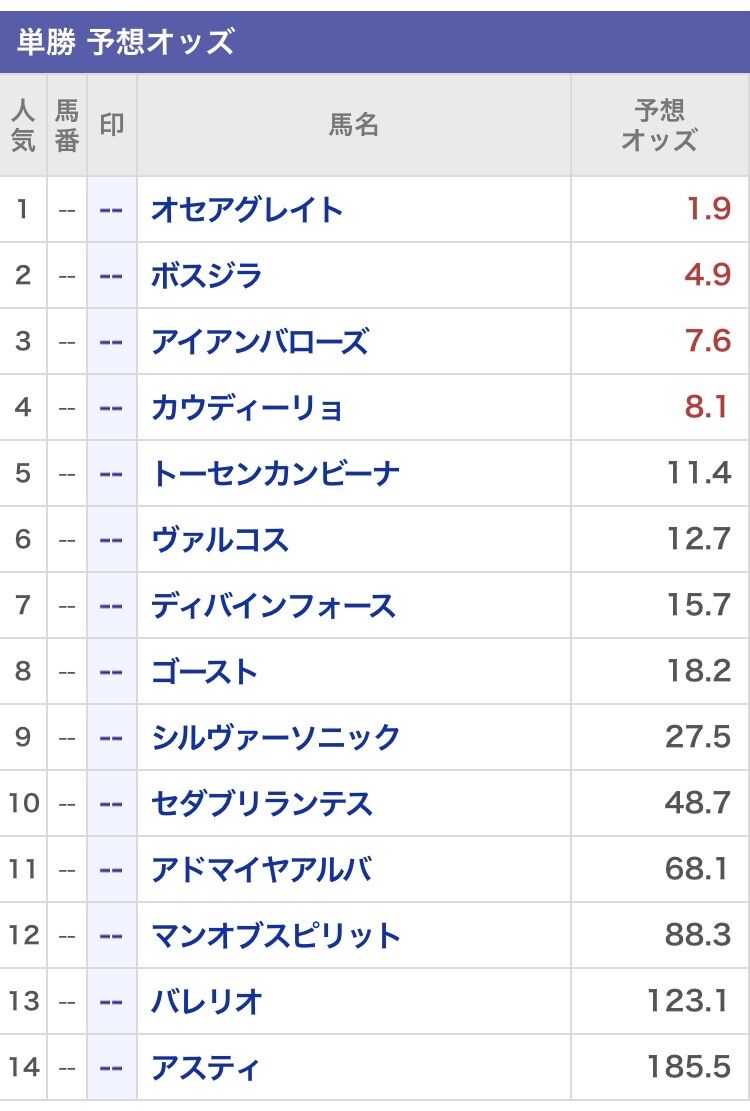Image resolution: width=750 pixels, height=1111 pixels.
Task: Open バレリオ horse page
Action: [206, 1001]
